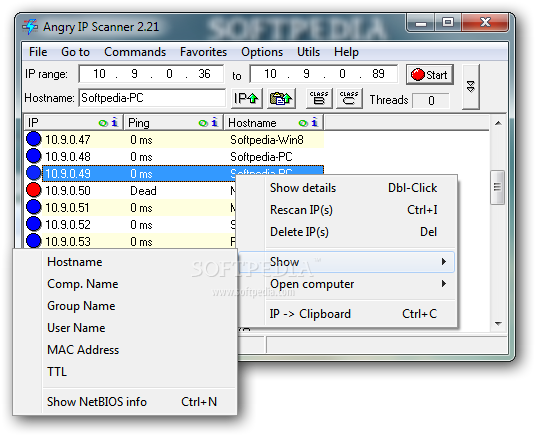The height and width of the screenshot is (436, 536).
Task: Choose Show NetBIOS info entry
Action: (125, 402)
